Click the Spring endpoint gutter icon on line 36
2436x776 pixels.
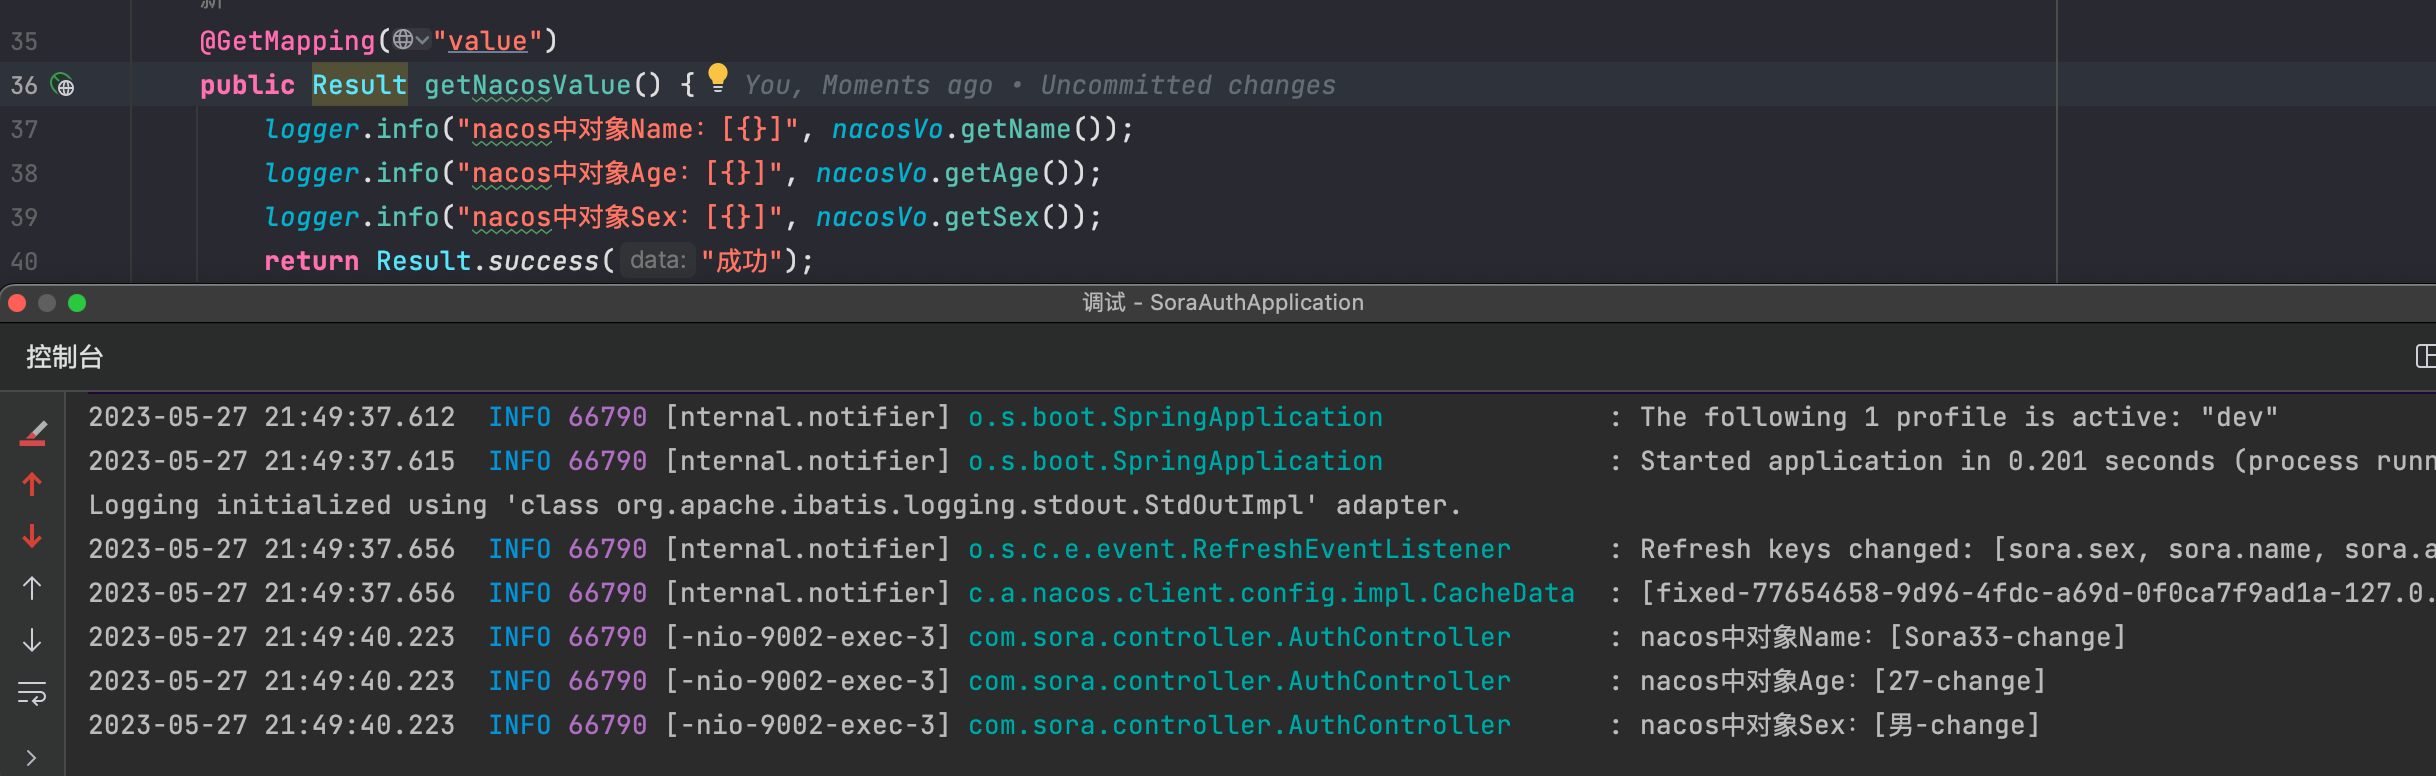click(63, 86)
